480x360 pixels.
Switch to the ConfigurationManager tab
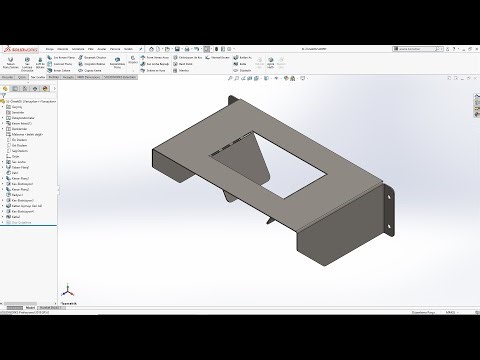(x=25, y=88)
